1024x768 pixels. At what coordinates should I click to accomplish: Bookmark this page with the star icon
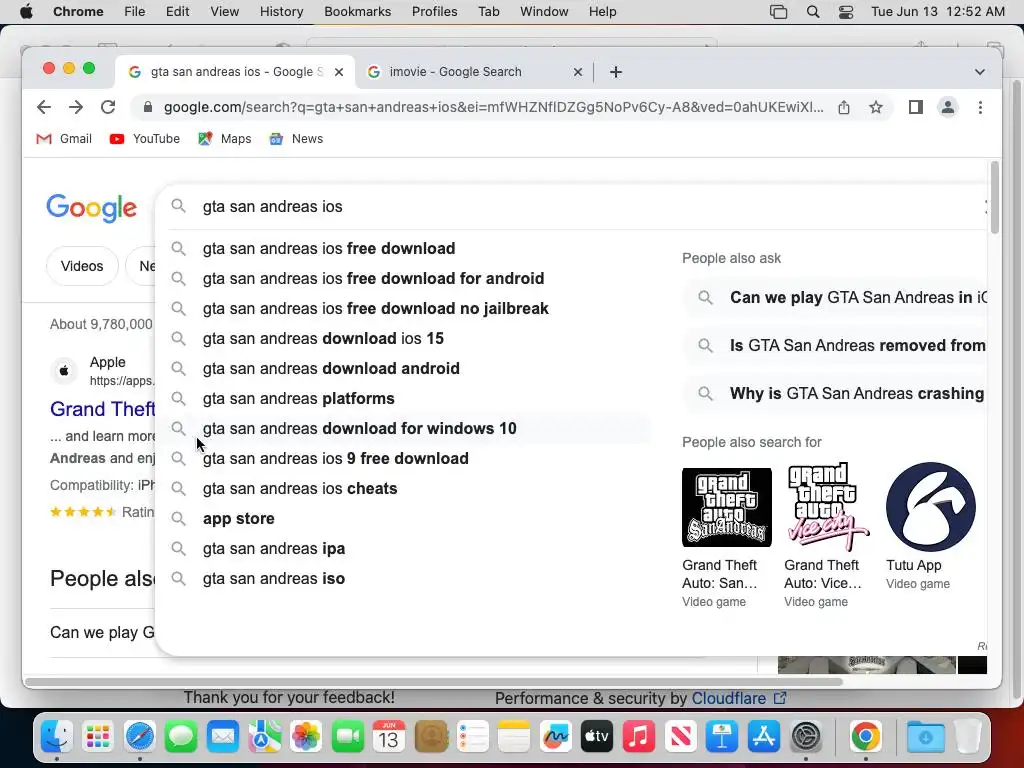click(x=876, y=107)
